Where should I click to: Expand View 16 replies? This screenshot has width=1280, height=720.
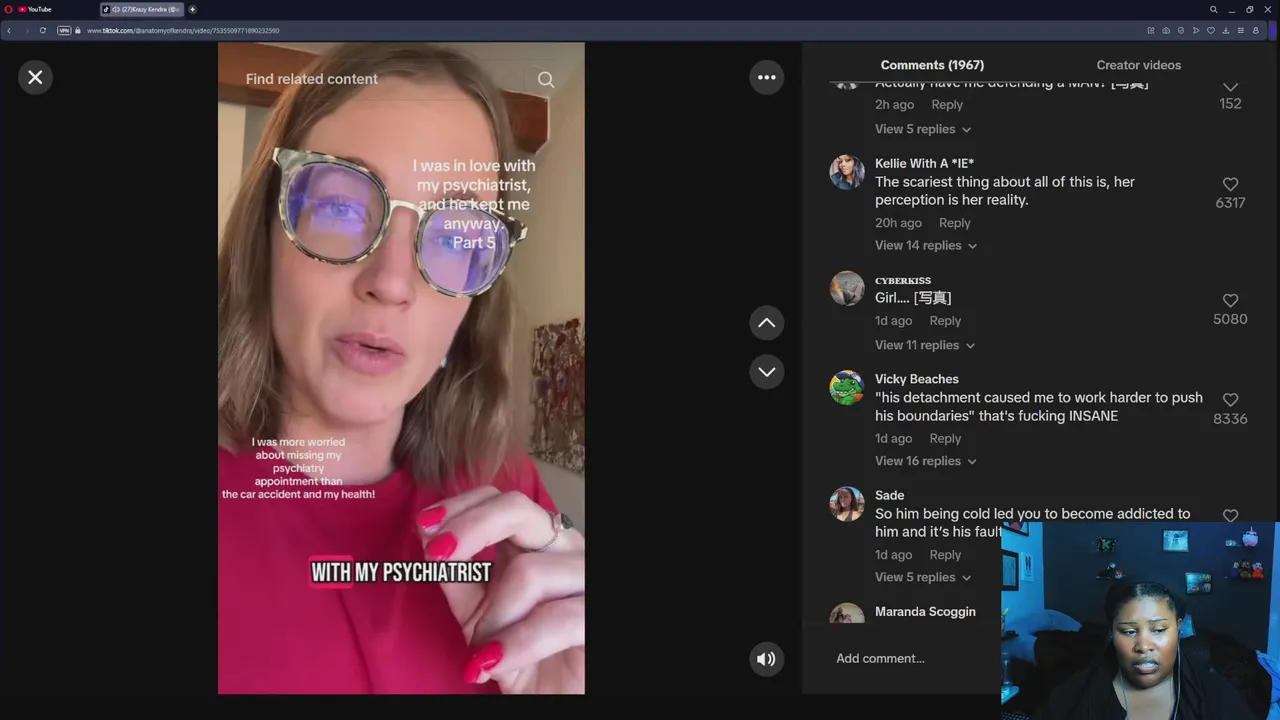pos(926,461)
